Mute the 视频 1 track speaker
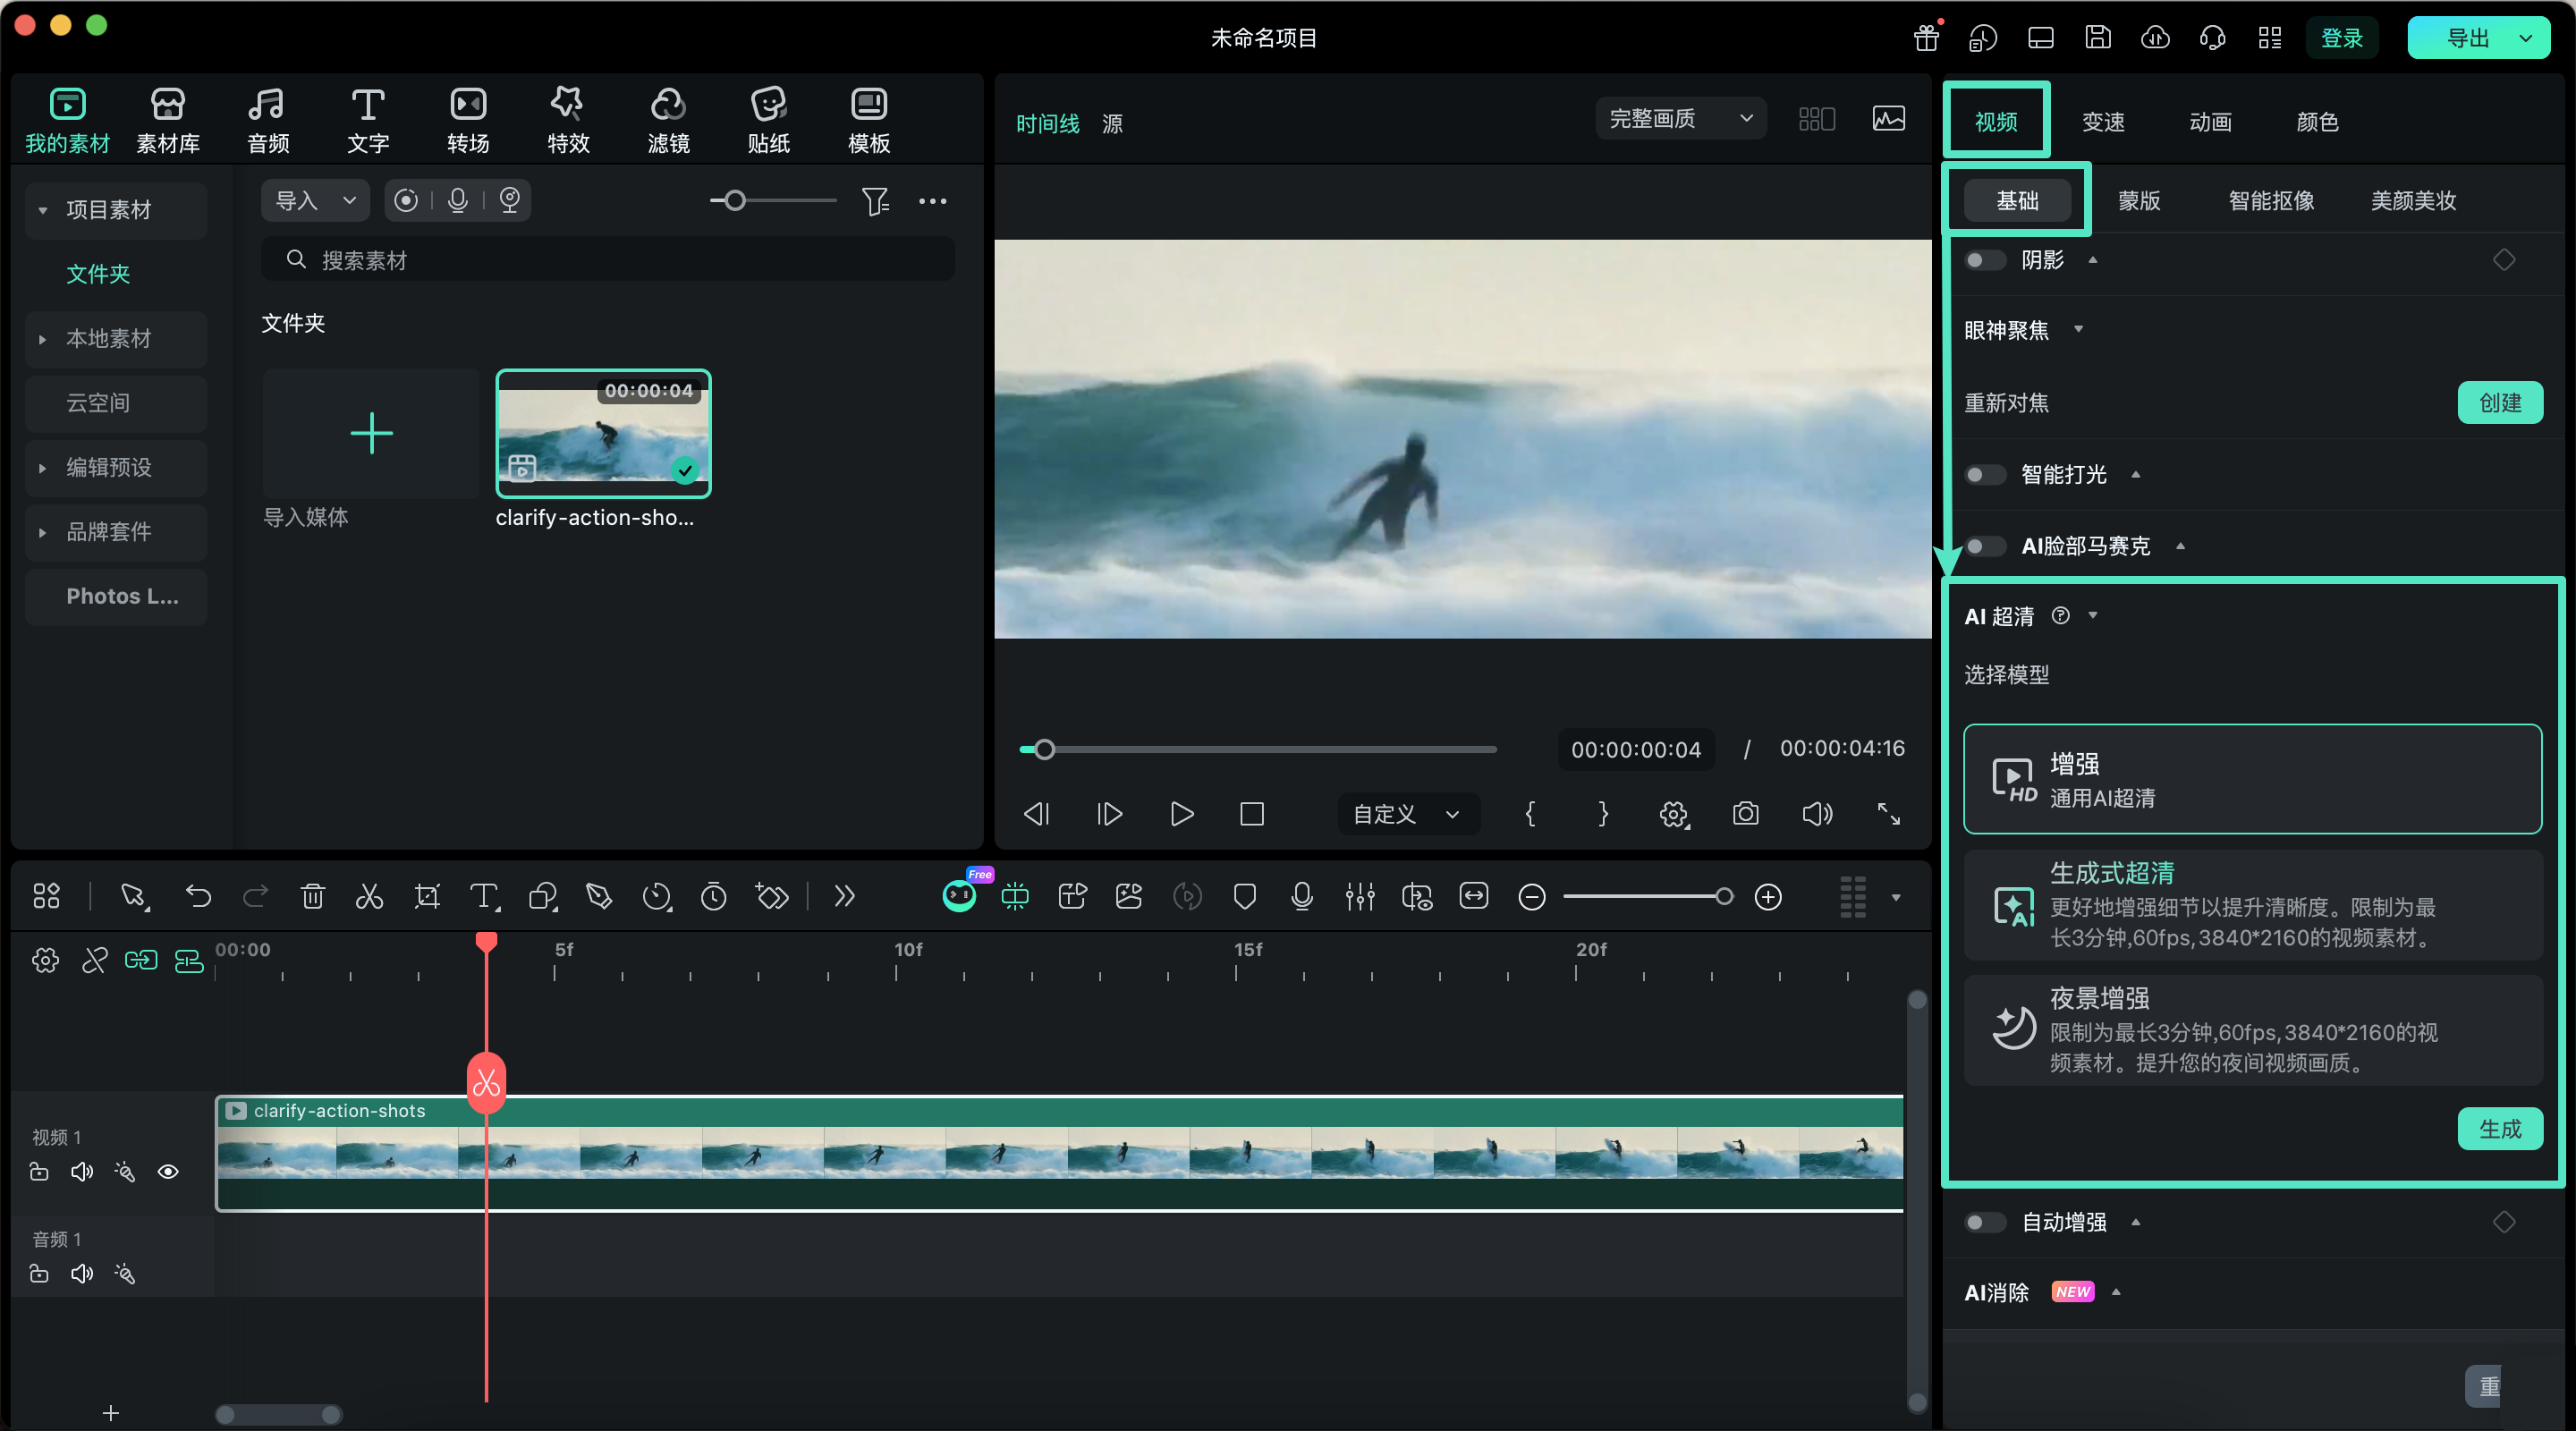 tap(82, 1171)
